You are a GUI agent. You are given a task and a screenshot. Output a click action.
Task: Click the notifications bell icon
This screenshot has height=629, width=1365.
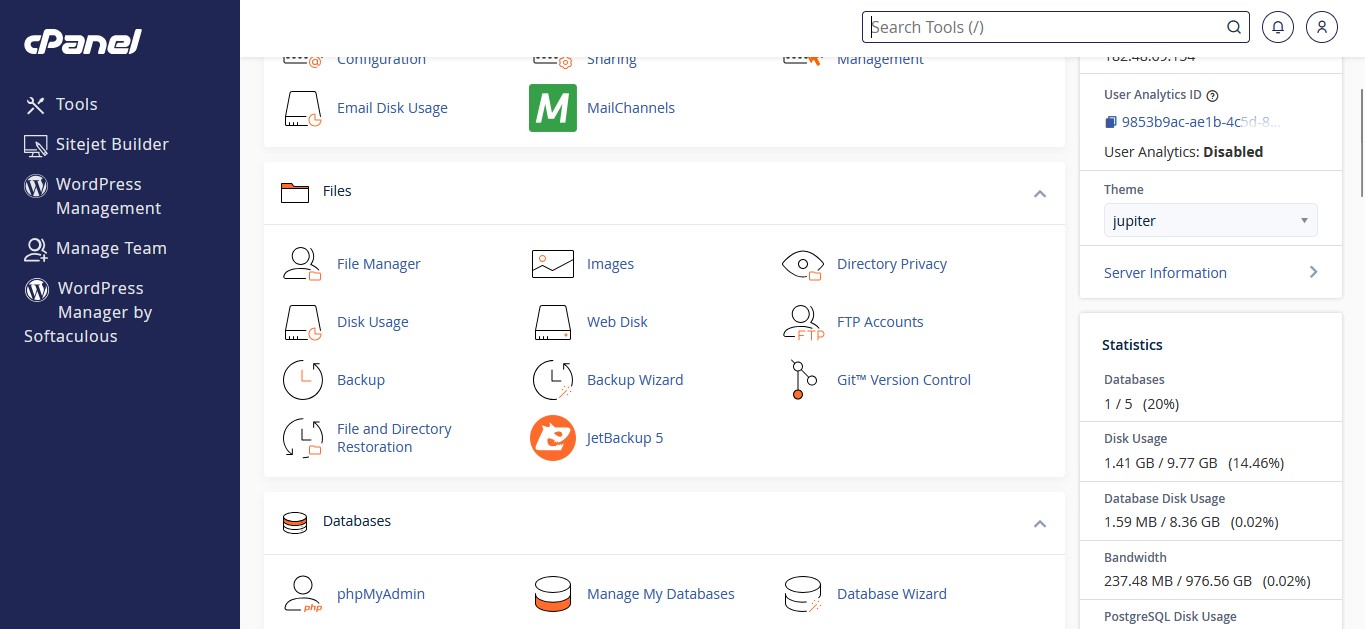click(x=1278, y=27)
